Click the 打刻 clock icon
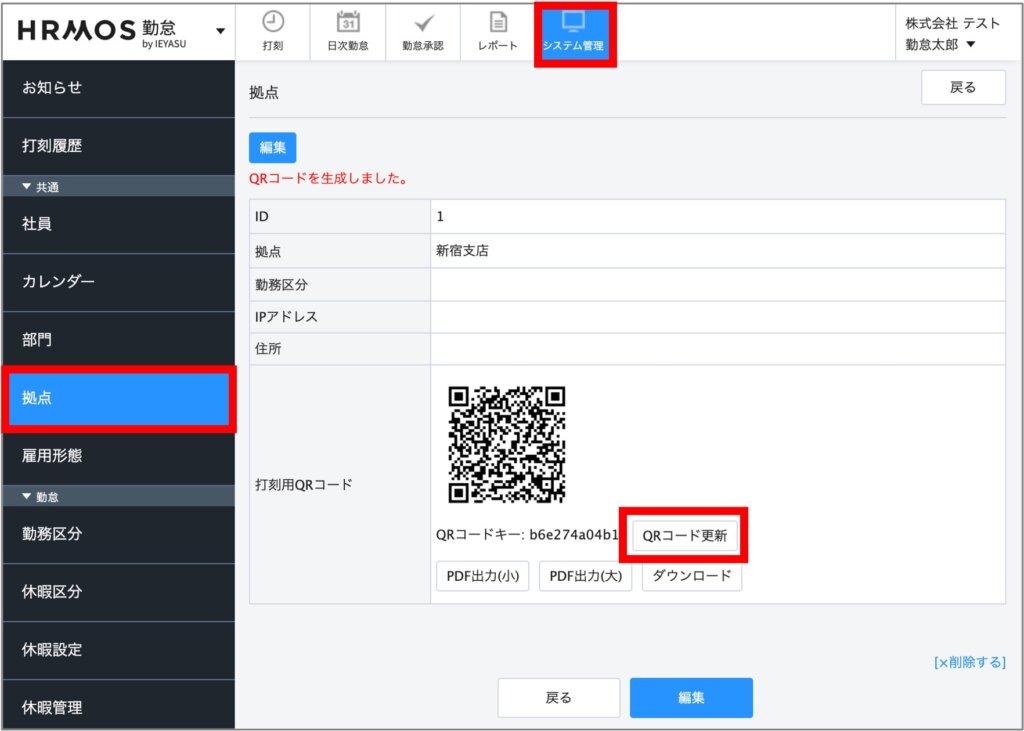This screenshot has height=731, width=1024. point(272,22)
